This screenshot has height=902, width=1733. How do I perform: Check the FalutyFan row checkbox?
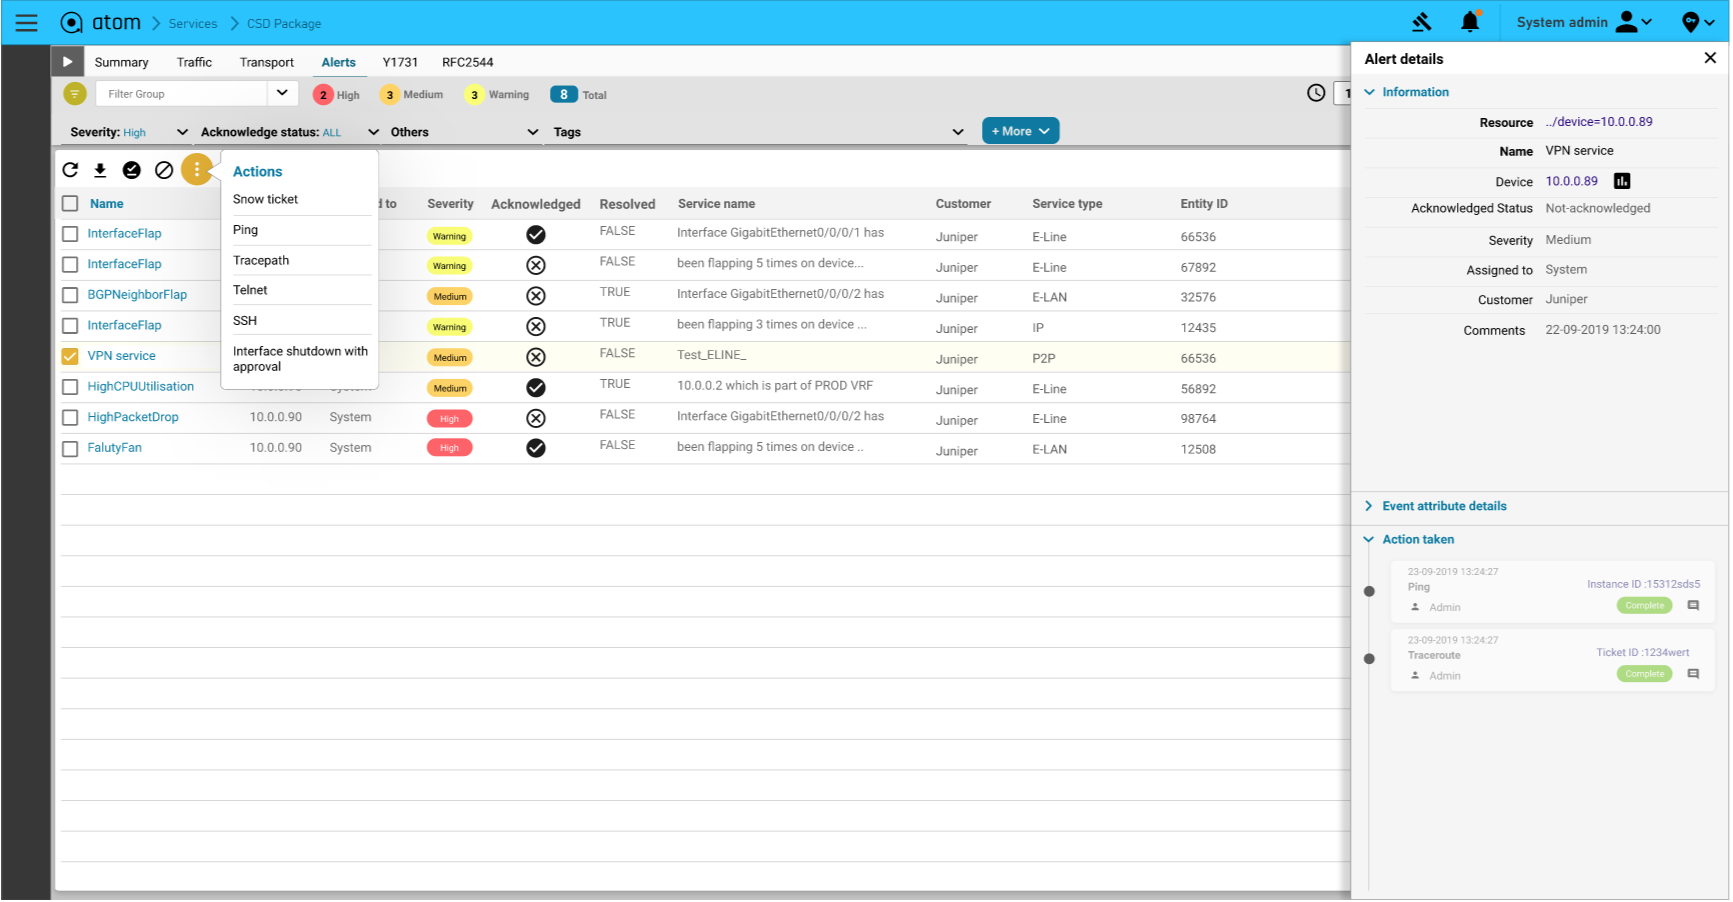point(70,449)
